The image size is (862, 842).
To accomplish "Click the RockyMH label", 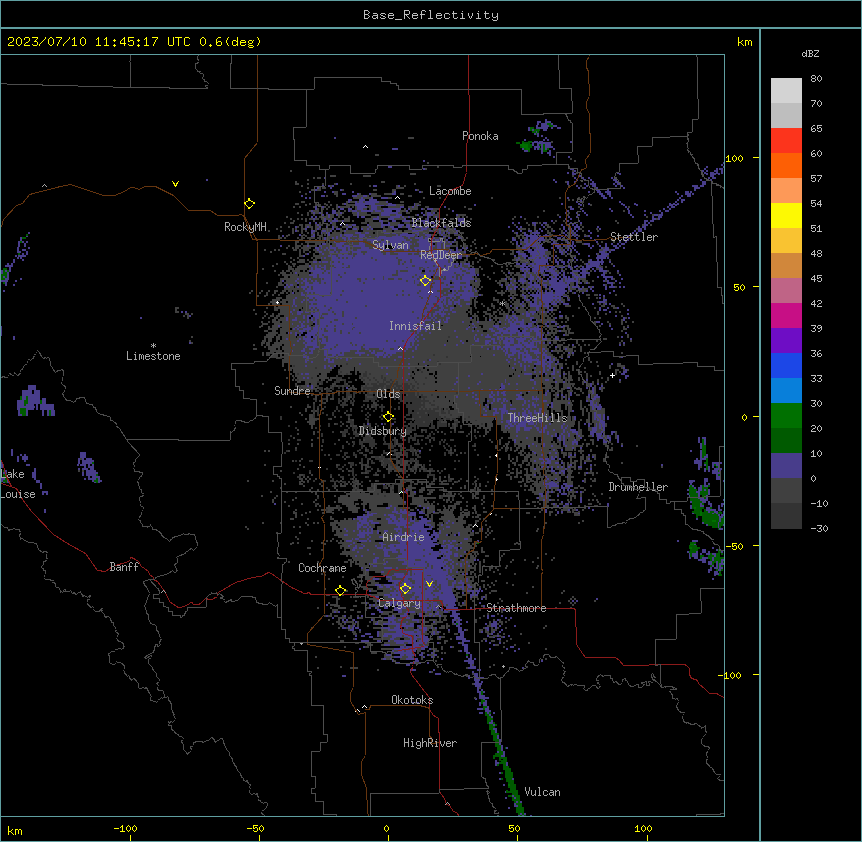I will pos(245,227).
